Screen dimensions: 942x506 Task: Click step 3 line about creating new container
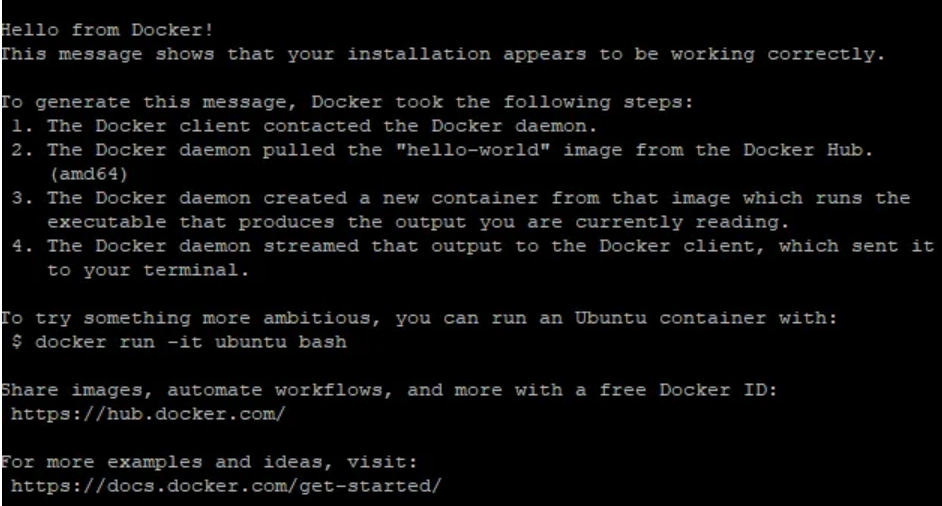[461, 198]
